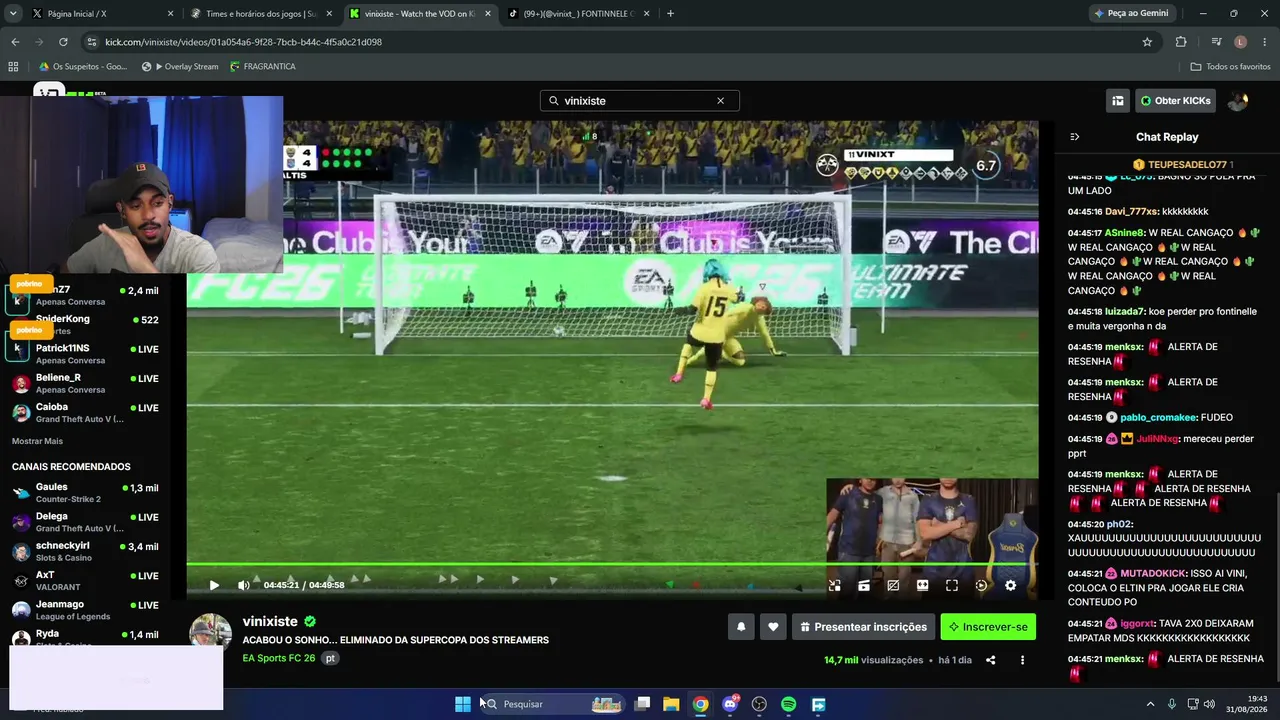This screenshot has height=720, width=1280.
Task: Open OBS Studio from the taskbar
Action: 759,704
